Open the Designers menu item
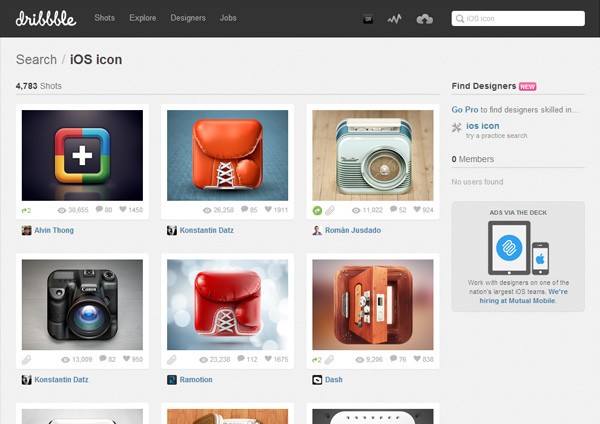 (188, 18)
